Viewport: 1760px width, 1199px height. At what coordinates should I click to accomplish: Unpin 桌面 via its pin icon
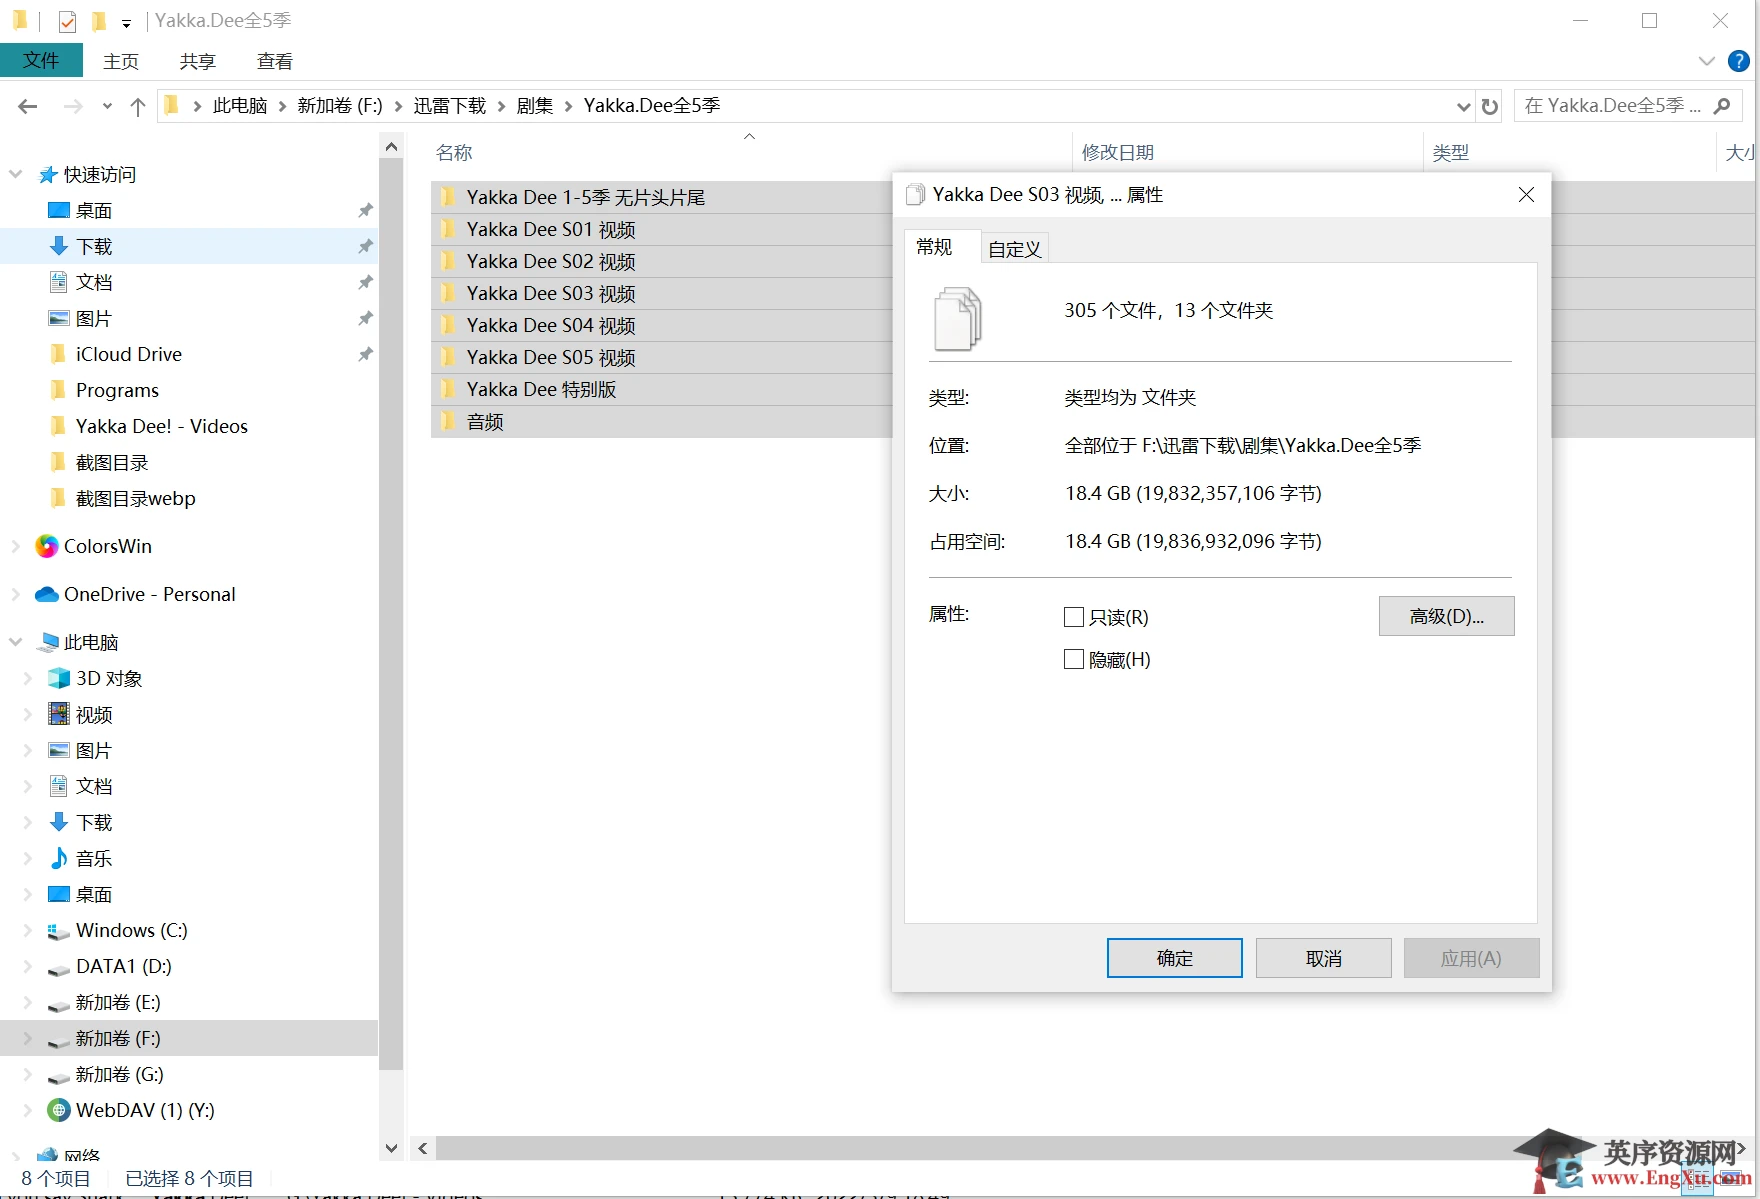(x=365, y=211)
